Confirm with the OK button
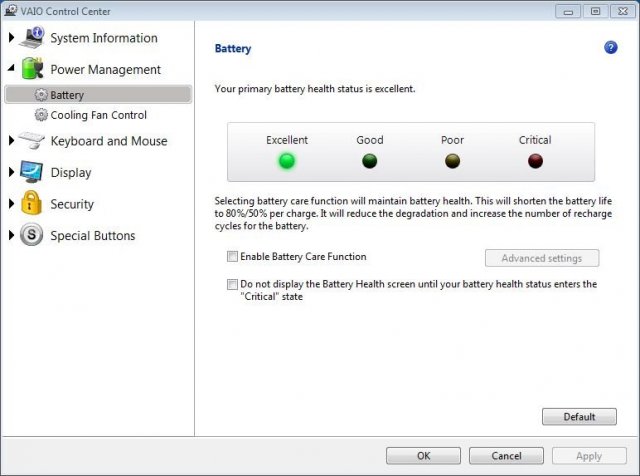Viewport: 640px width, 476px height. point(423,456)
